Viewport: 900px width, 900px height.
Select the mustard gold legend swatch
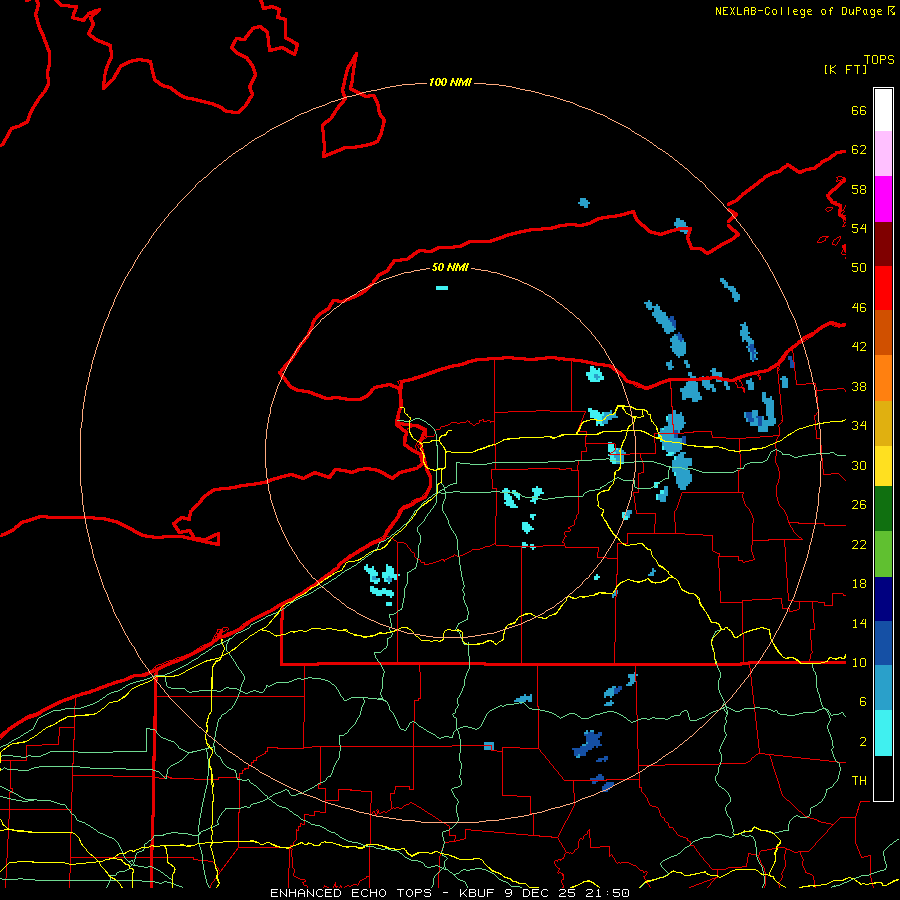pos(883,423)
